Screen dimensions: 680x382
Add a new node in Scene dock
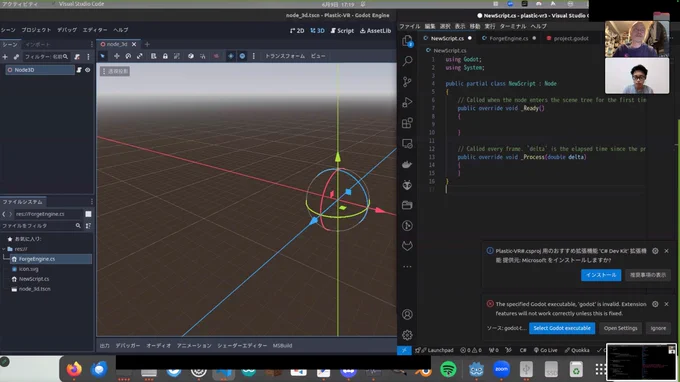pyautogui.click(x=5, y=57)
